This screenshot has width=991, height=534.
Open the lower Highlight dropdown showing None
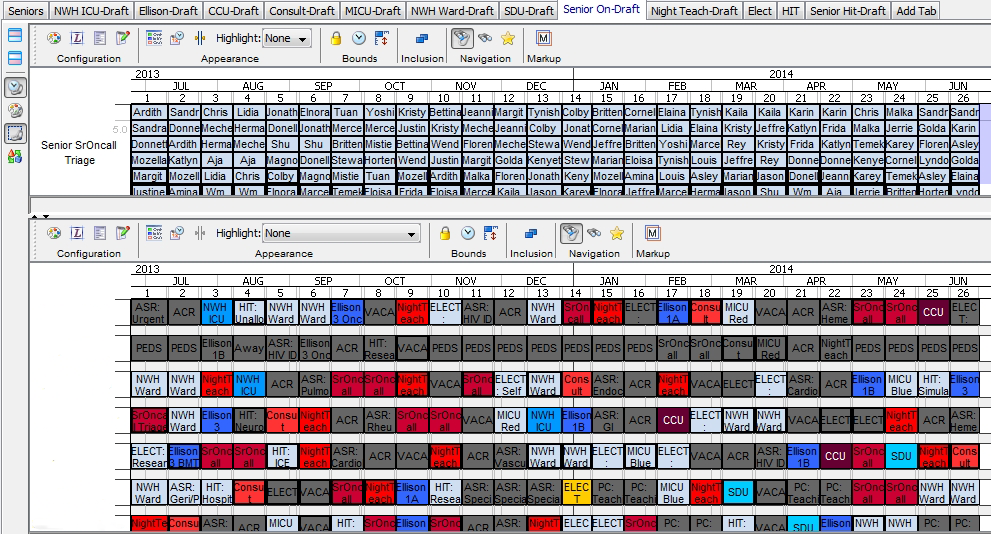pos(341,233)
